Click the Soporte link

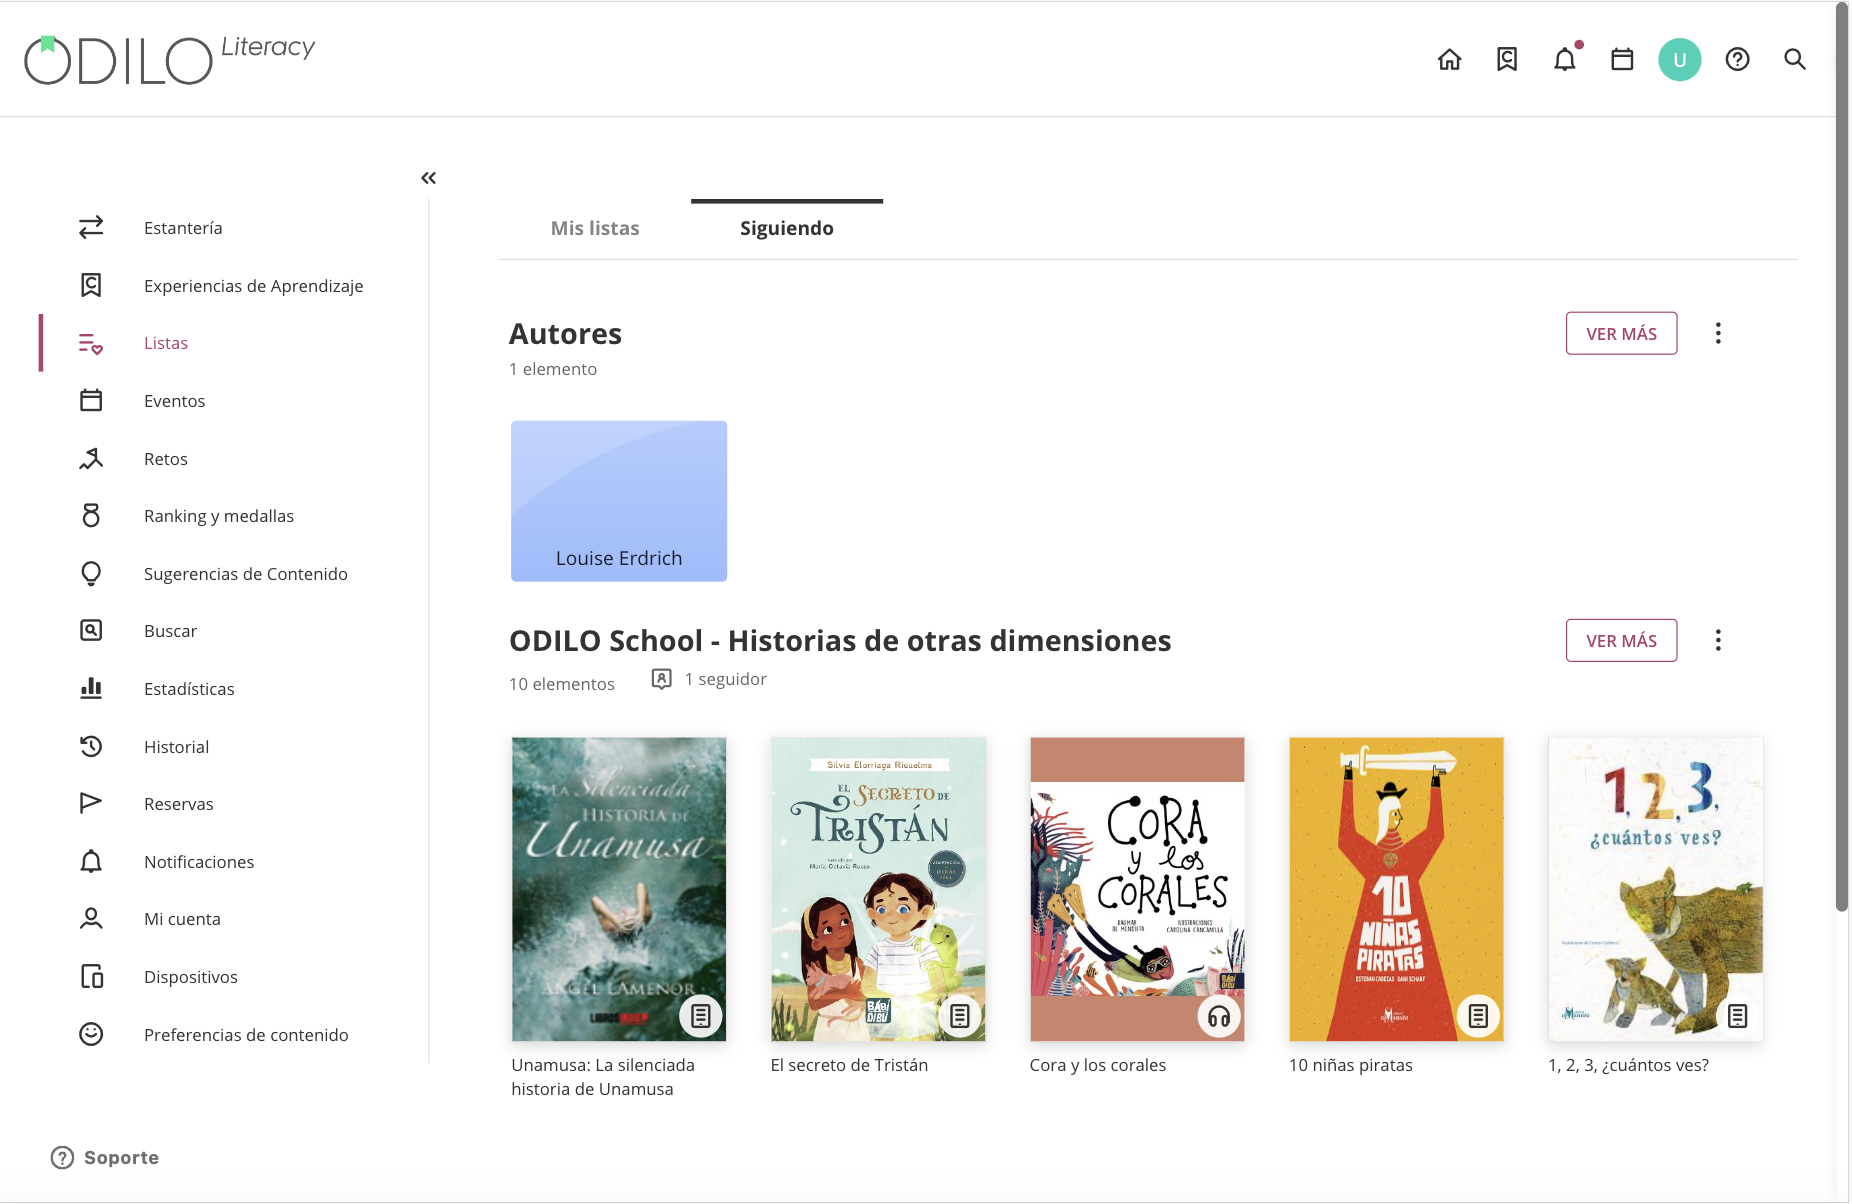coord(105,1157)
